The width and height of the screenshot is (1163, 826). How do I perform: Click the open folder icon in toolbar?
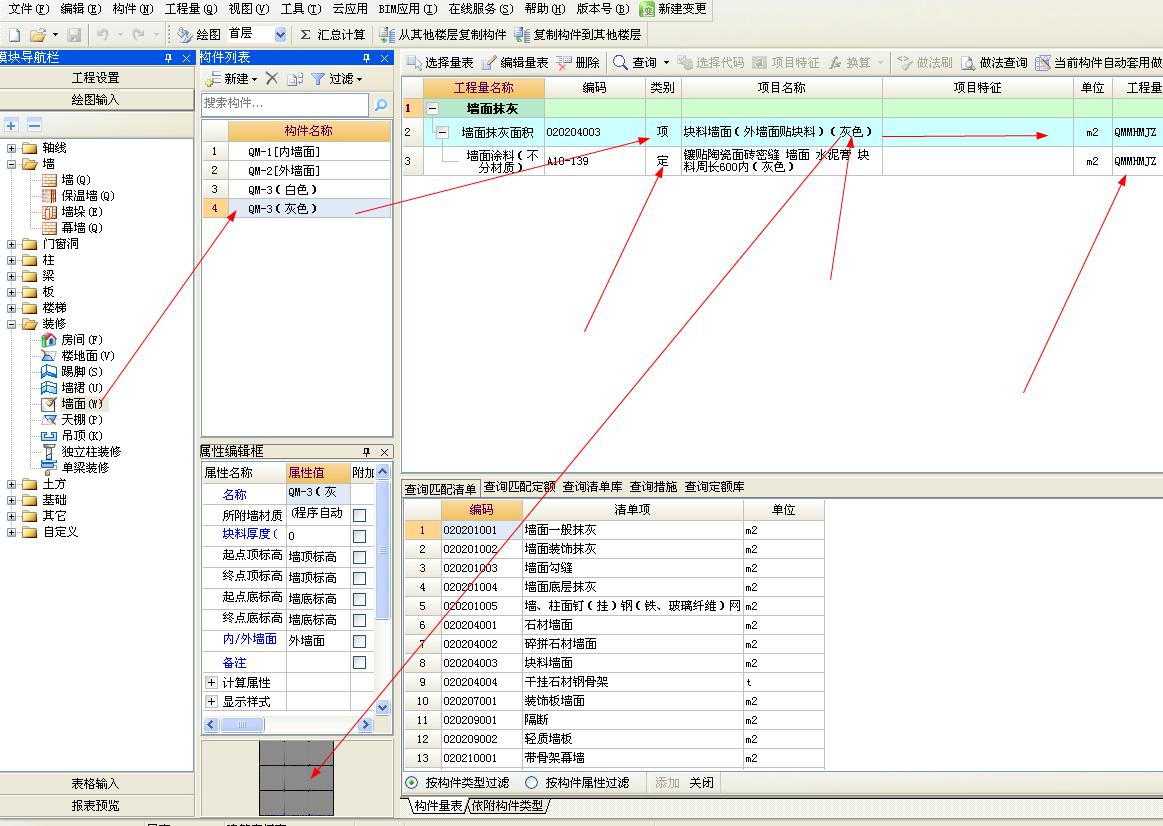[38, 35]
